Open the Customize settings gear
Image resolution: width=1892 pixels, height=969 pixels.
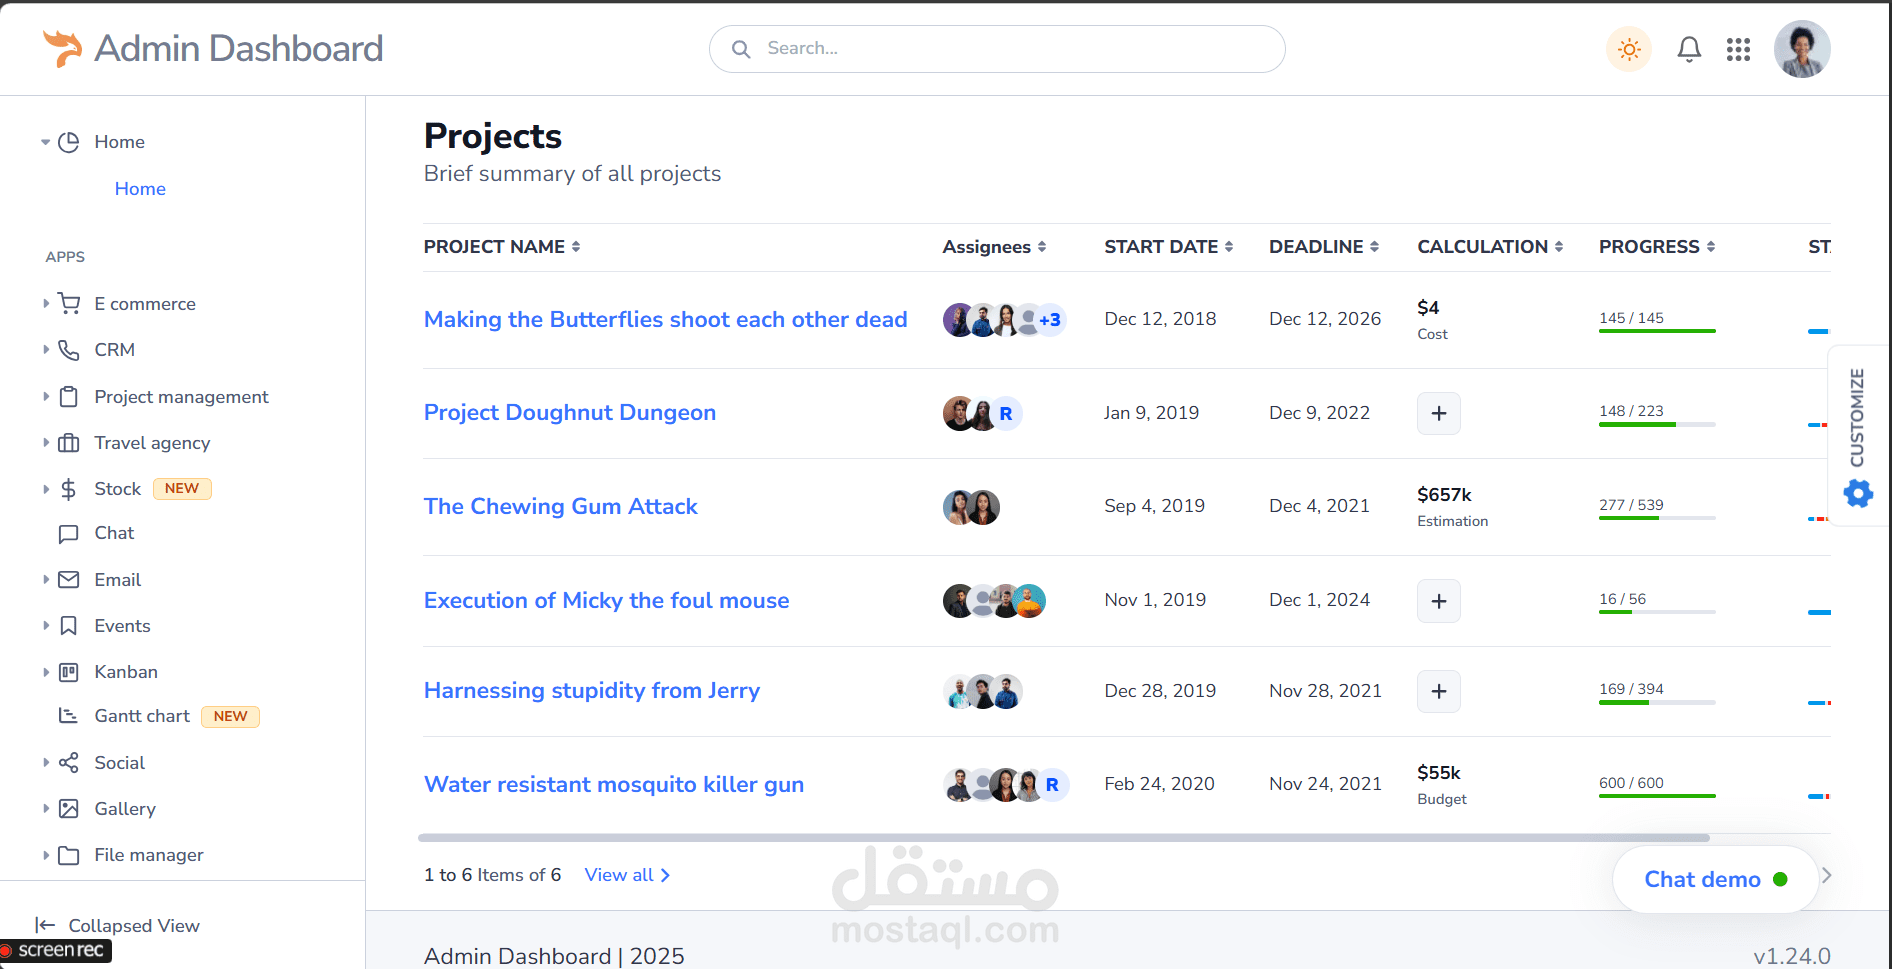click(1858, 493)
